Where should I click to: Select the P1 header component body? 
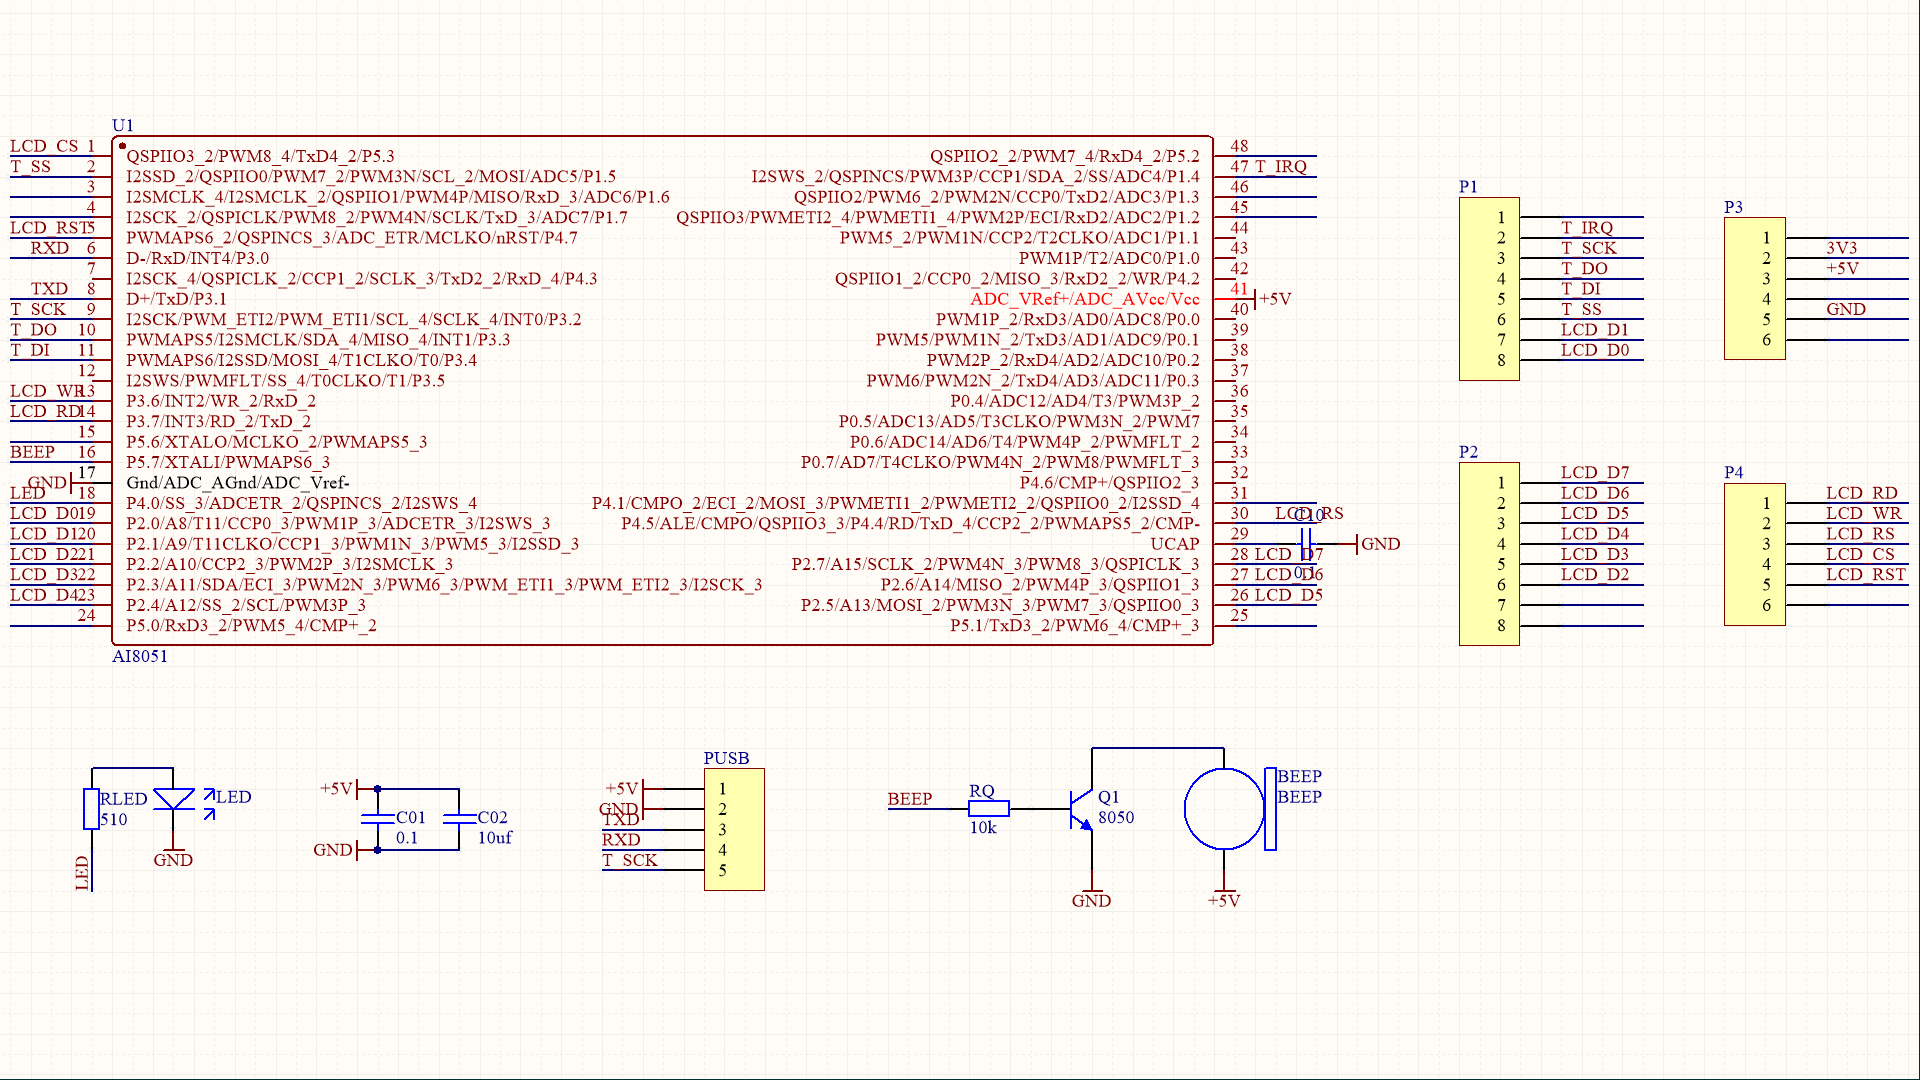[1488, 289]
